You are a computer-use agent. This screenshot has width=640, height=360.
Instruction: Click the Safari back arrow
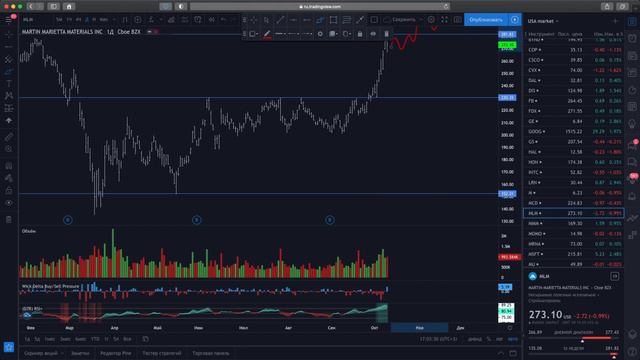click(x=31, y=7)
